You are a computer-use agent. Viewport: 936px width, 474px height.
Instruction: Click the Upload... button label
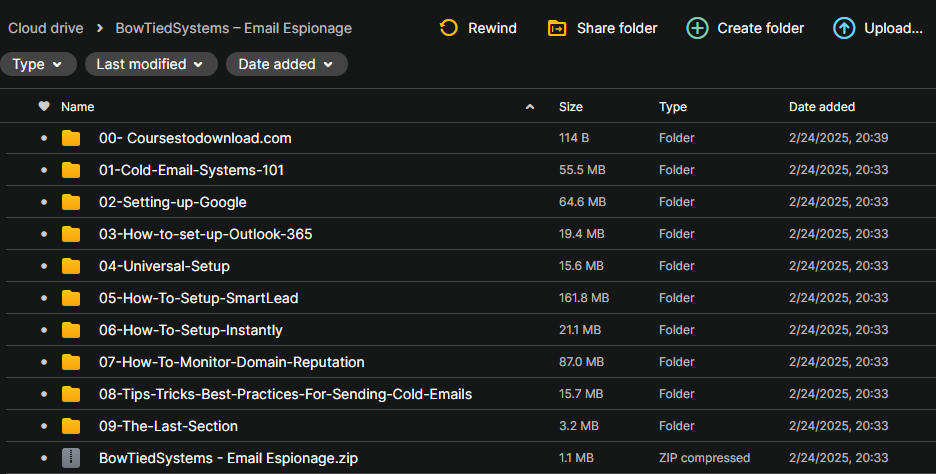(x=894, y=28)
